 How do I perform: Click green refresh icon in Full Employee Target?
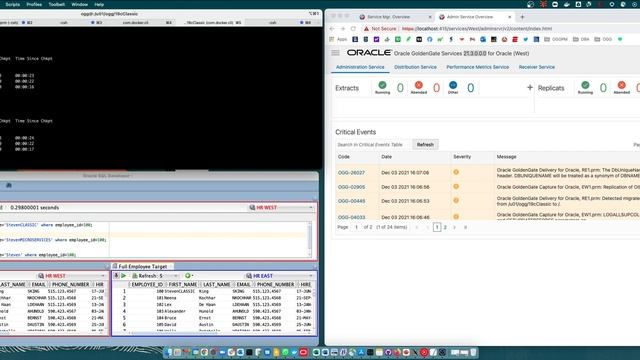188,276
